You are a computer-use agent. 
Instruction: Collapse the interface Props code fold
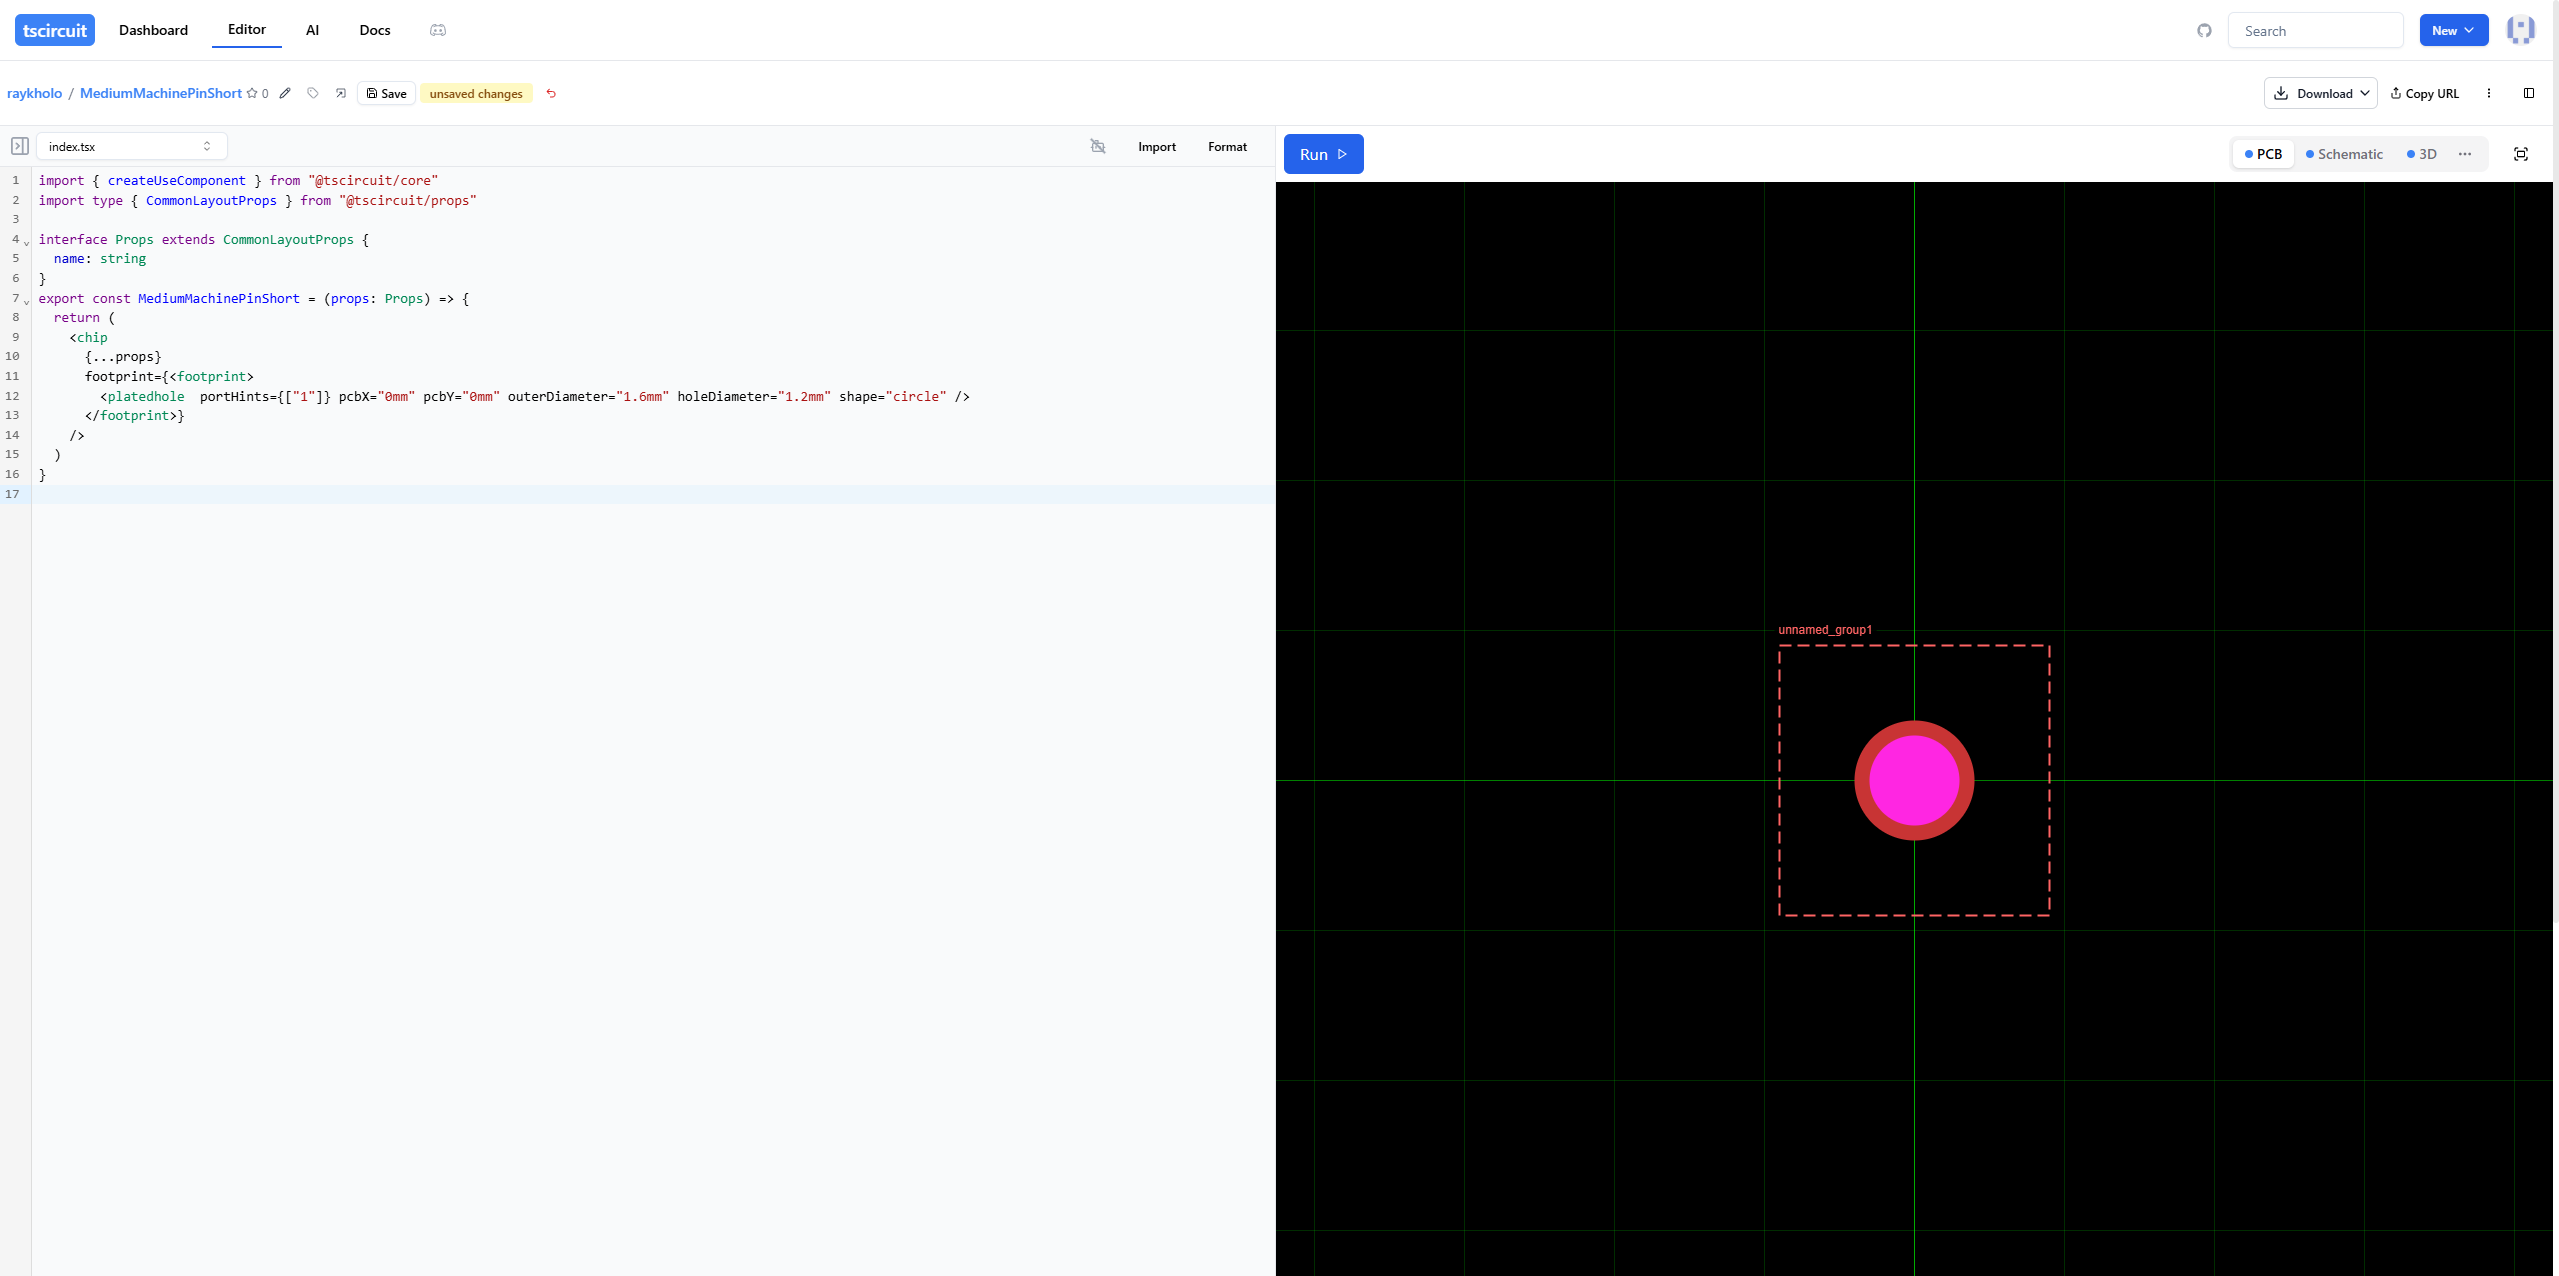point(27,241)
